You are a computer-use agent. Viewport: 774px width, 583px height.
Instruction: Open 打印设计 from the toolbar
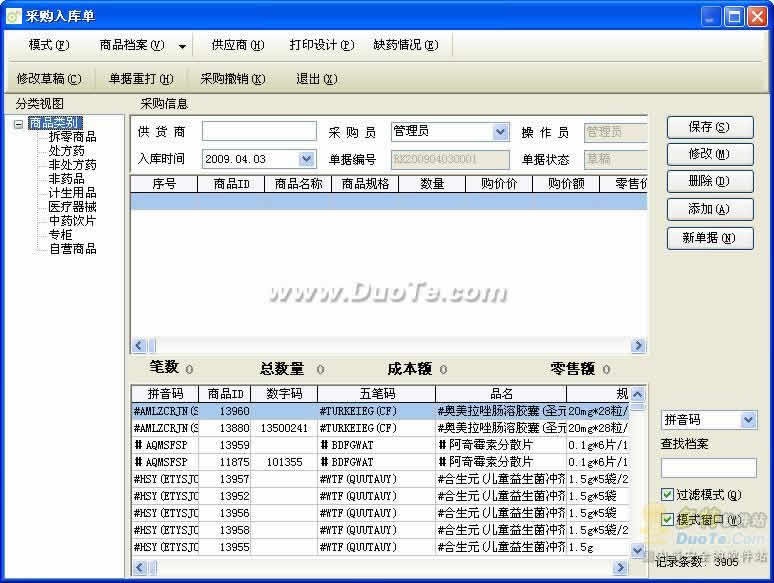(321, 45)
